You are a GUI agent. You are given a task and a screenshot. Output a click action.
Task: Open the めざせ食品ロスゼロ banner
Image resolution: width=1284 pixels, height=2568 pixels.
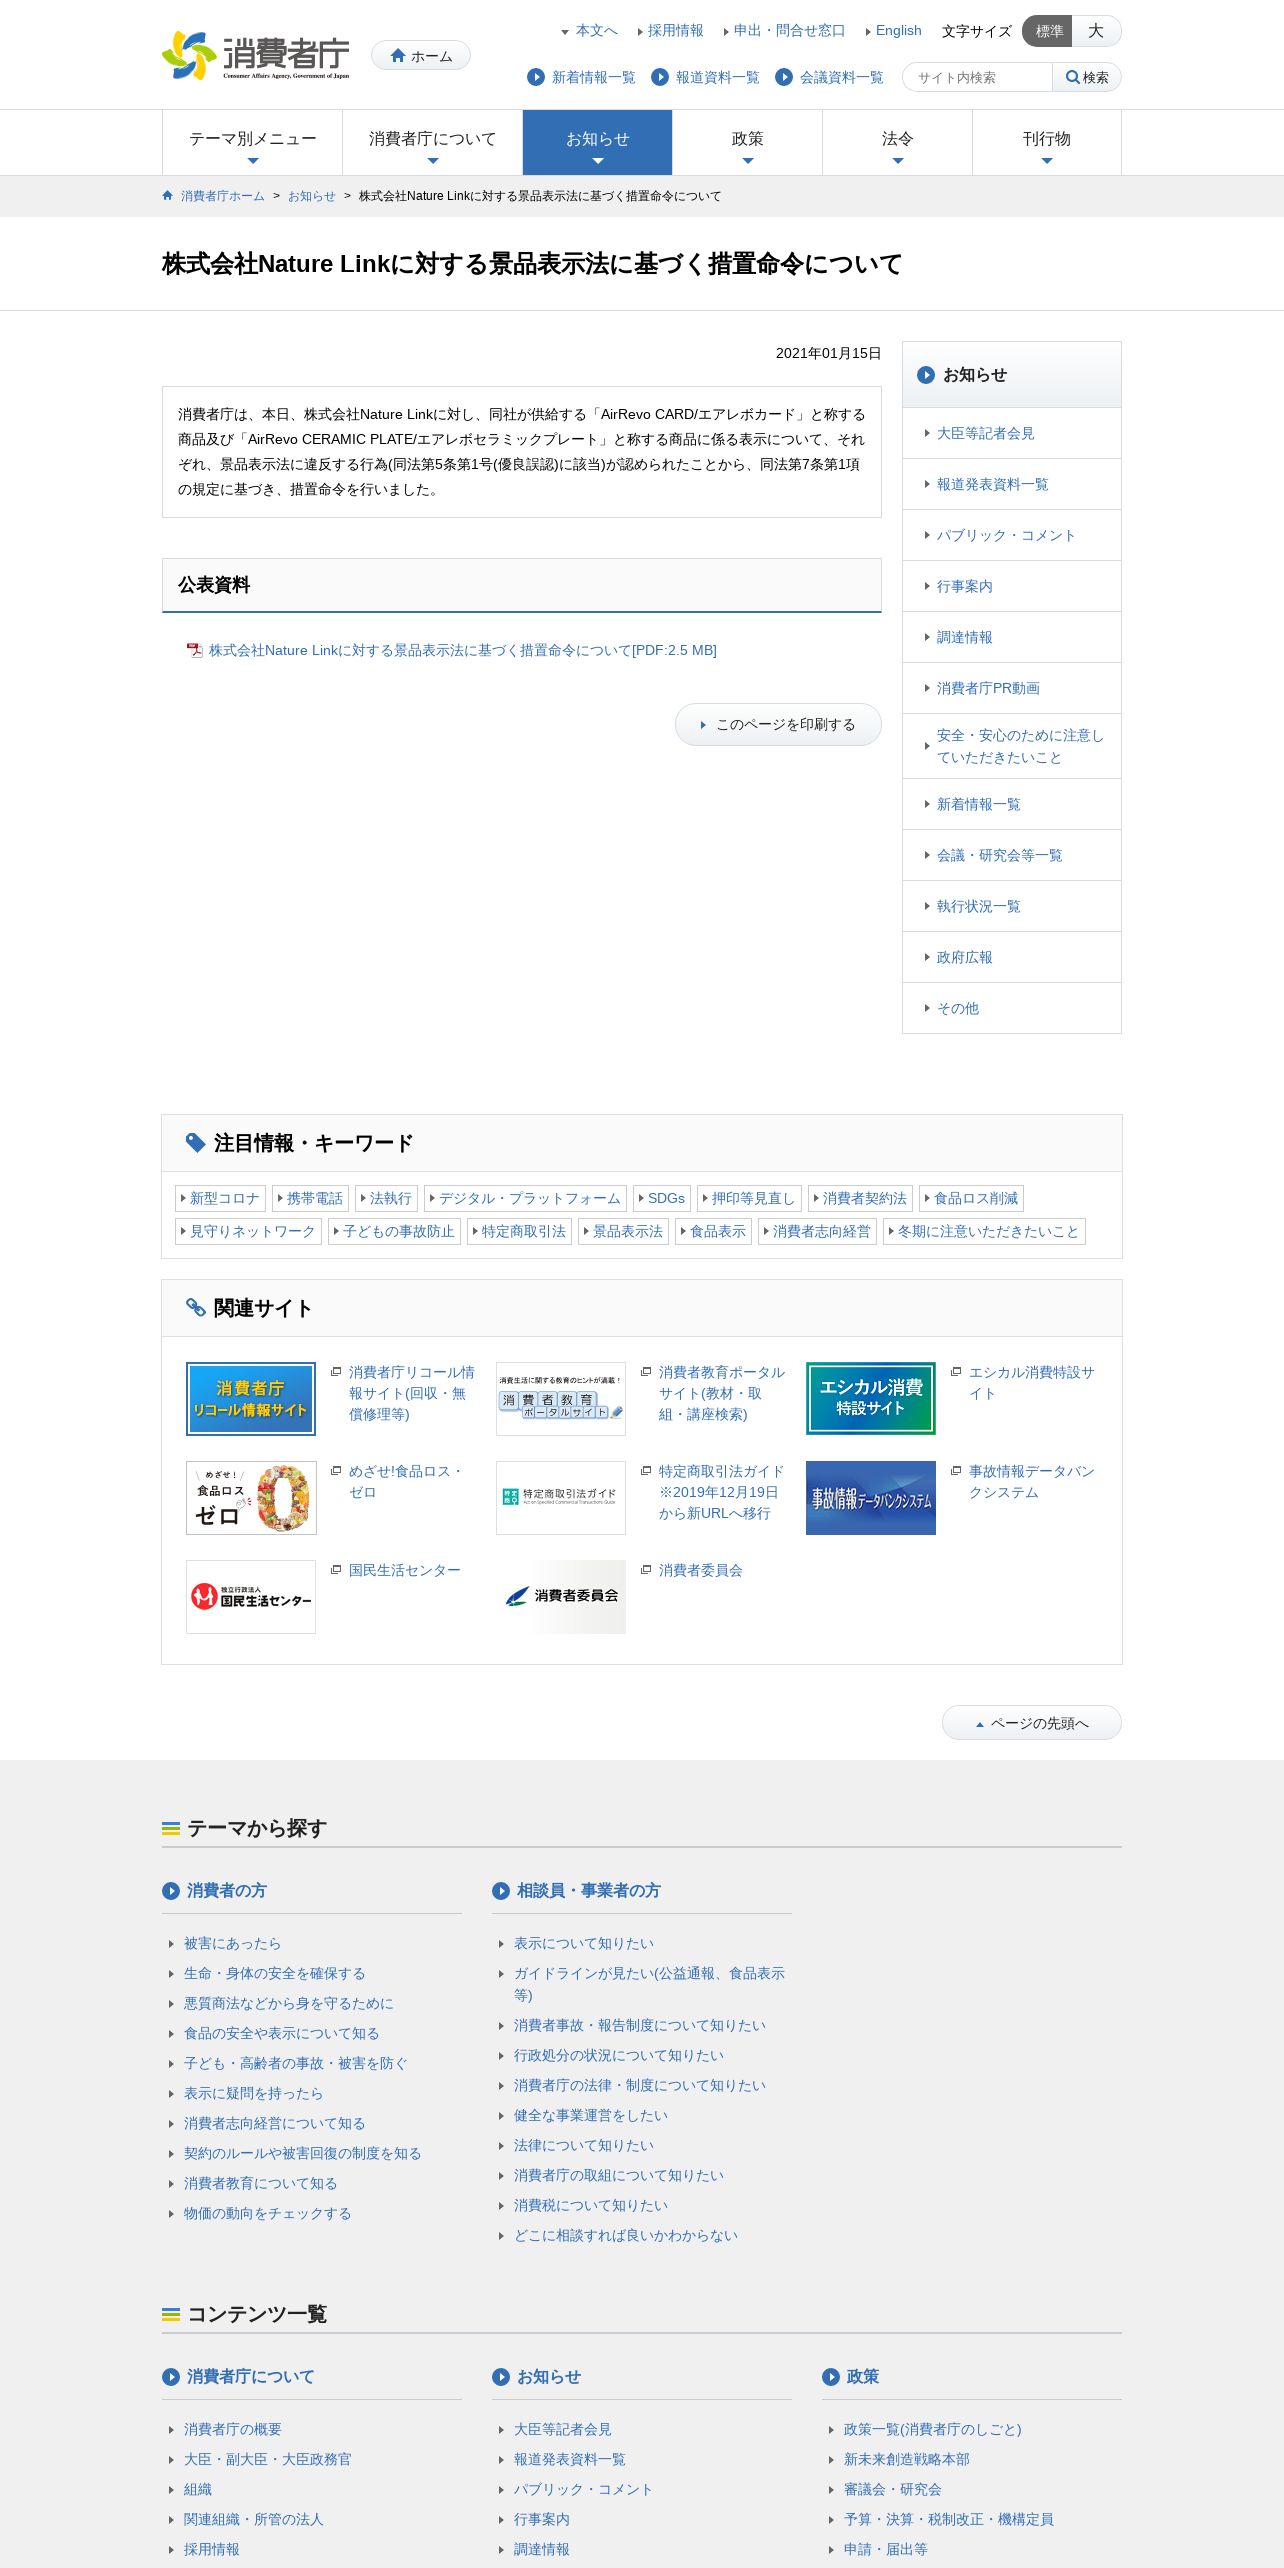pyautogui.click(x=251, y=1498)
